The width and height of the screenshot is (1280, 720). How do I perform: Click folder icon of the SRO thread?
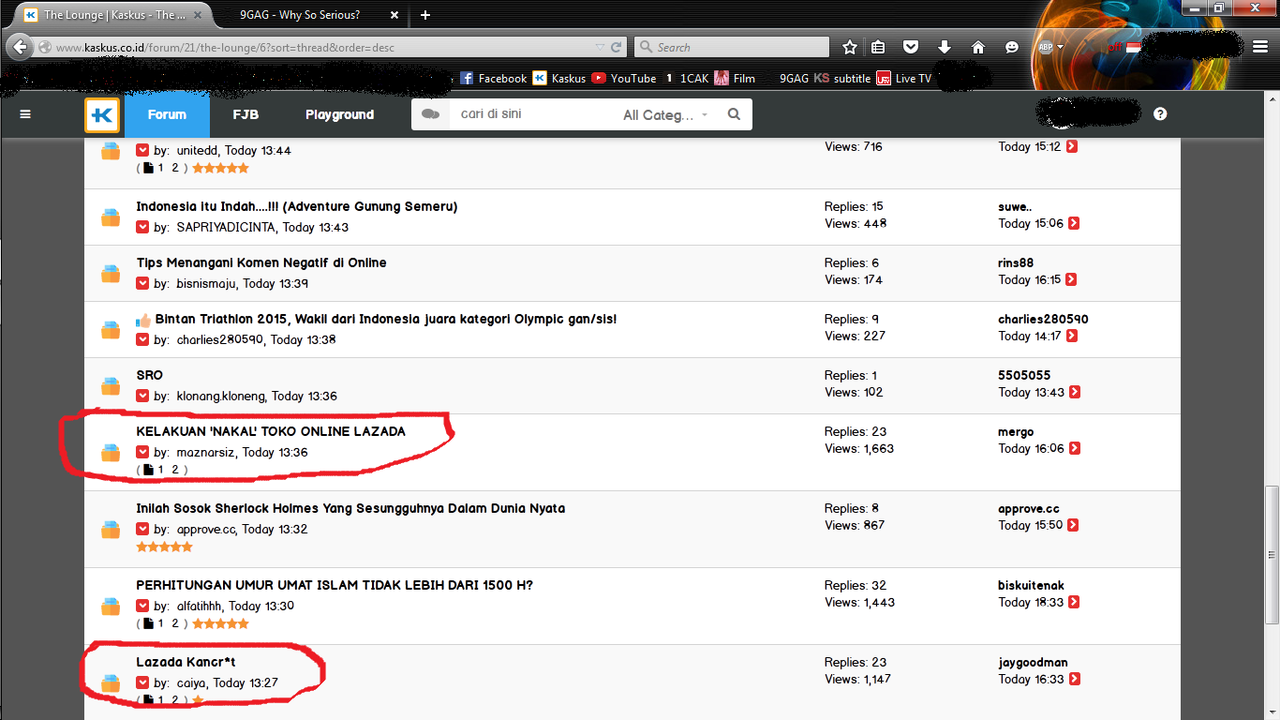(x=111, y=386)
